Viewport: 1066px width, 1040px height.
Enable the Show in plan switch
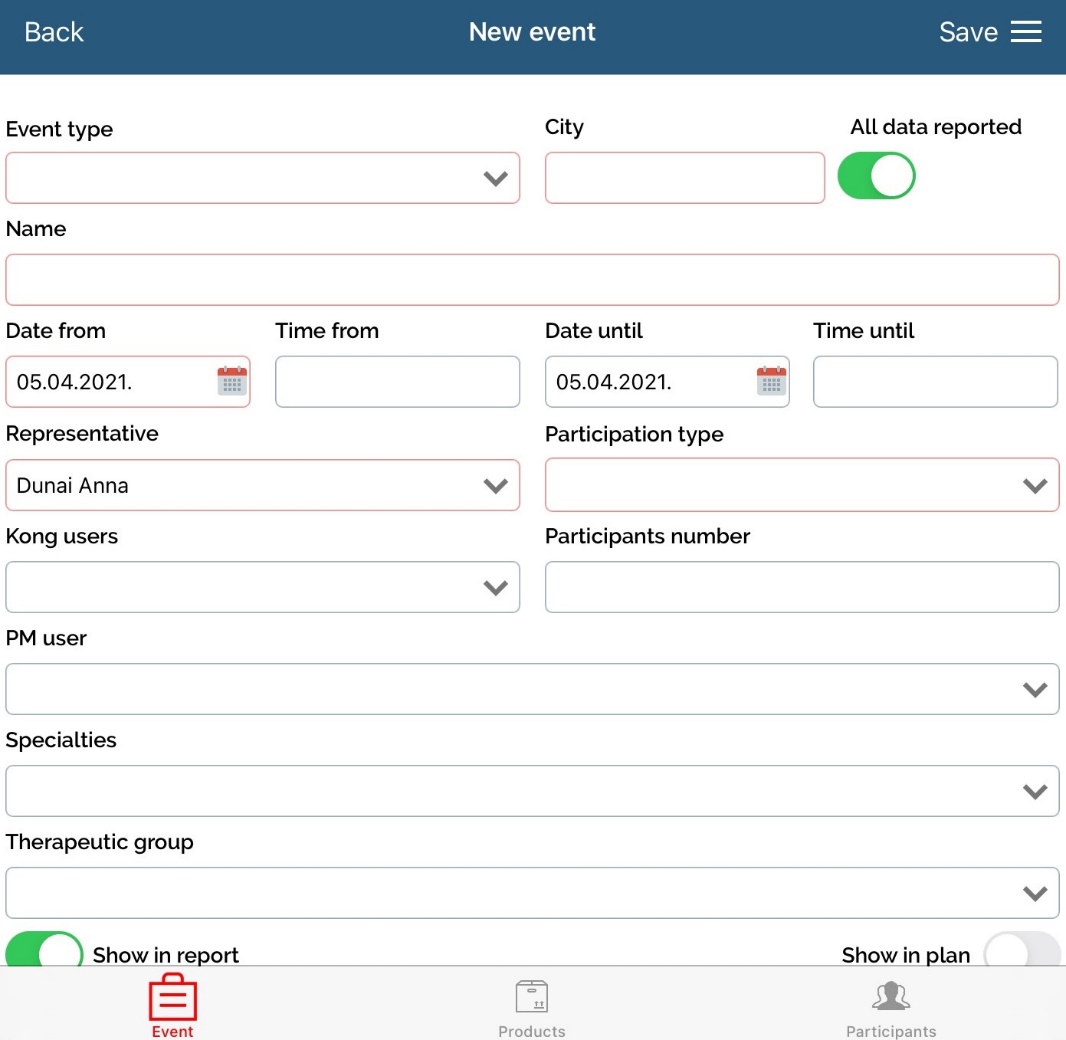point(1021,952)
